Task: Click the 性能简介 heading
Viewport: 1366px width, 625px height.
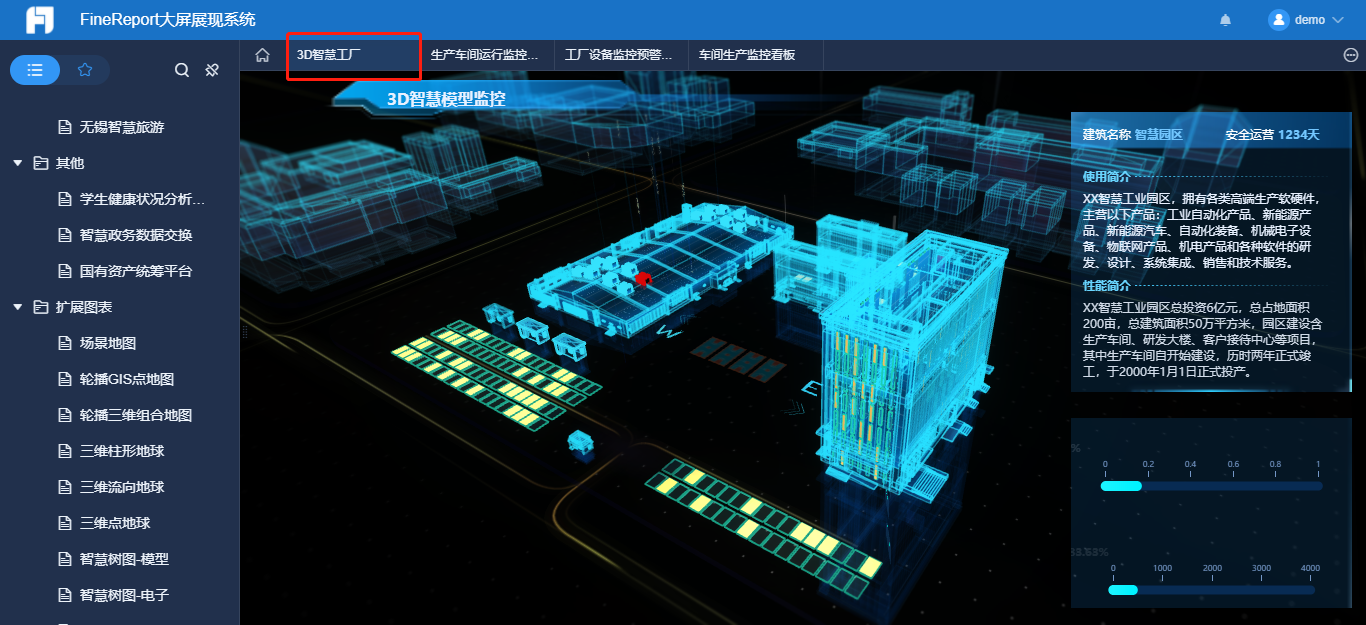Action: [x=1106, y=285]
